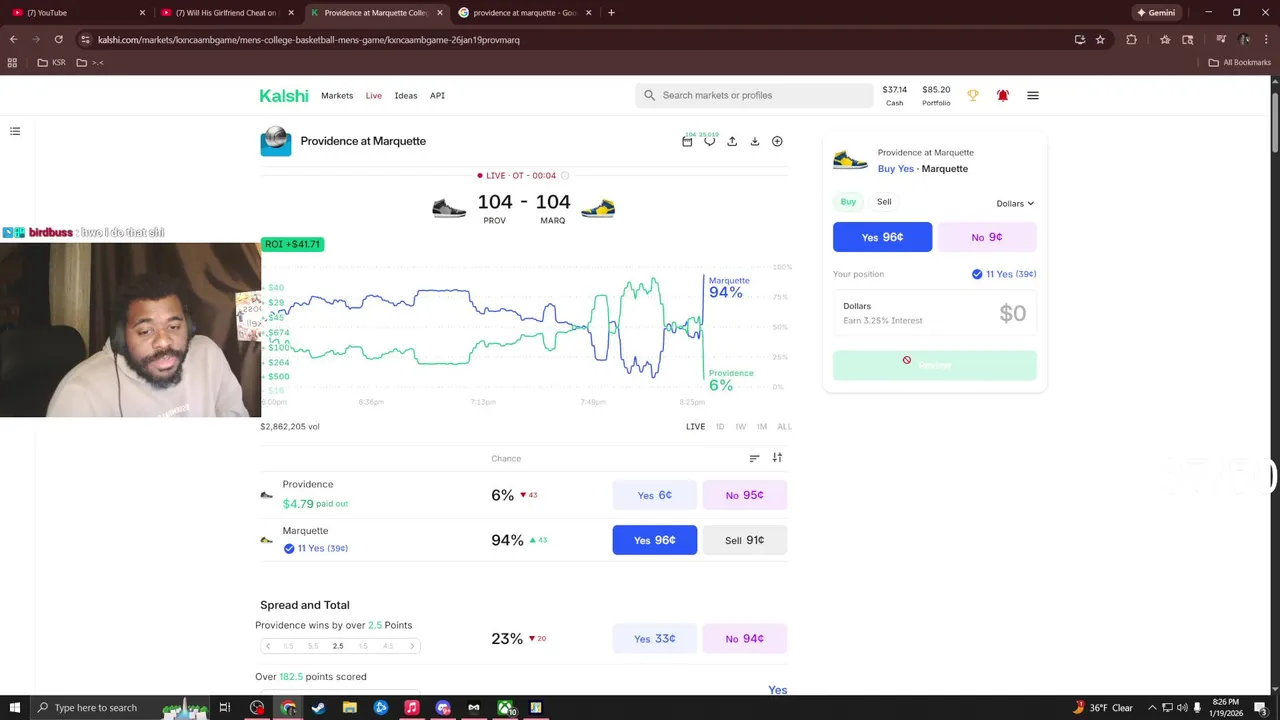Click the Providence row name
Screen dimensions: 1280x720
pyautogui.click(x=308, y=484)
